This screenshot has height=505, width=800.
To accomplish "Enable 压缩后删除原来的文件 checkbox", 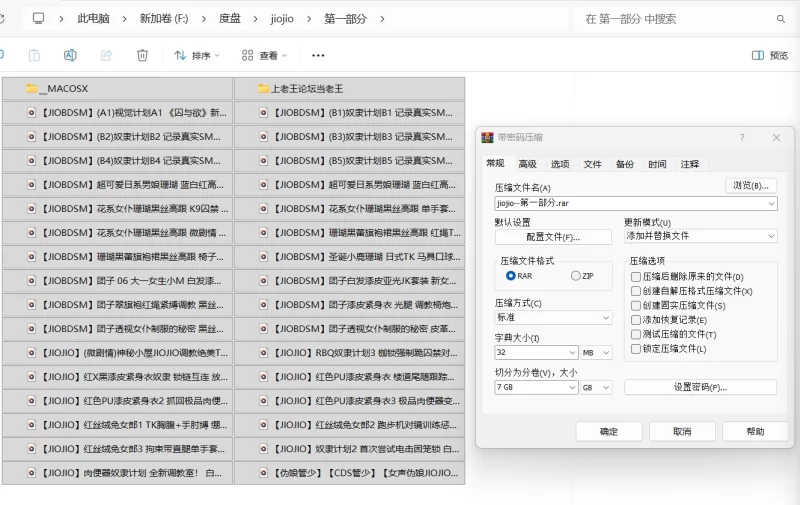I will pyautogui.click(x=635, y=276).
